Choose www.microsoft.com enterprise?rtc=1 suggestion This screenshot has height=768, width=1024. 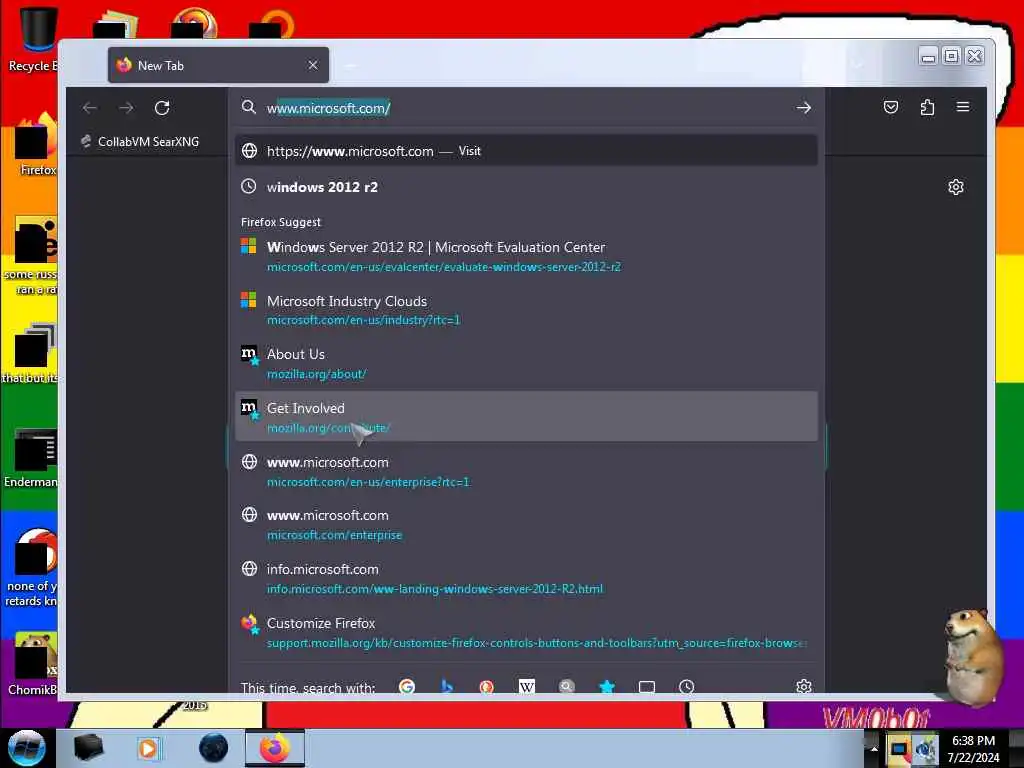point(526,471)
